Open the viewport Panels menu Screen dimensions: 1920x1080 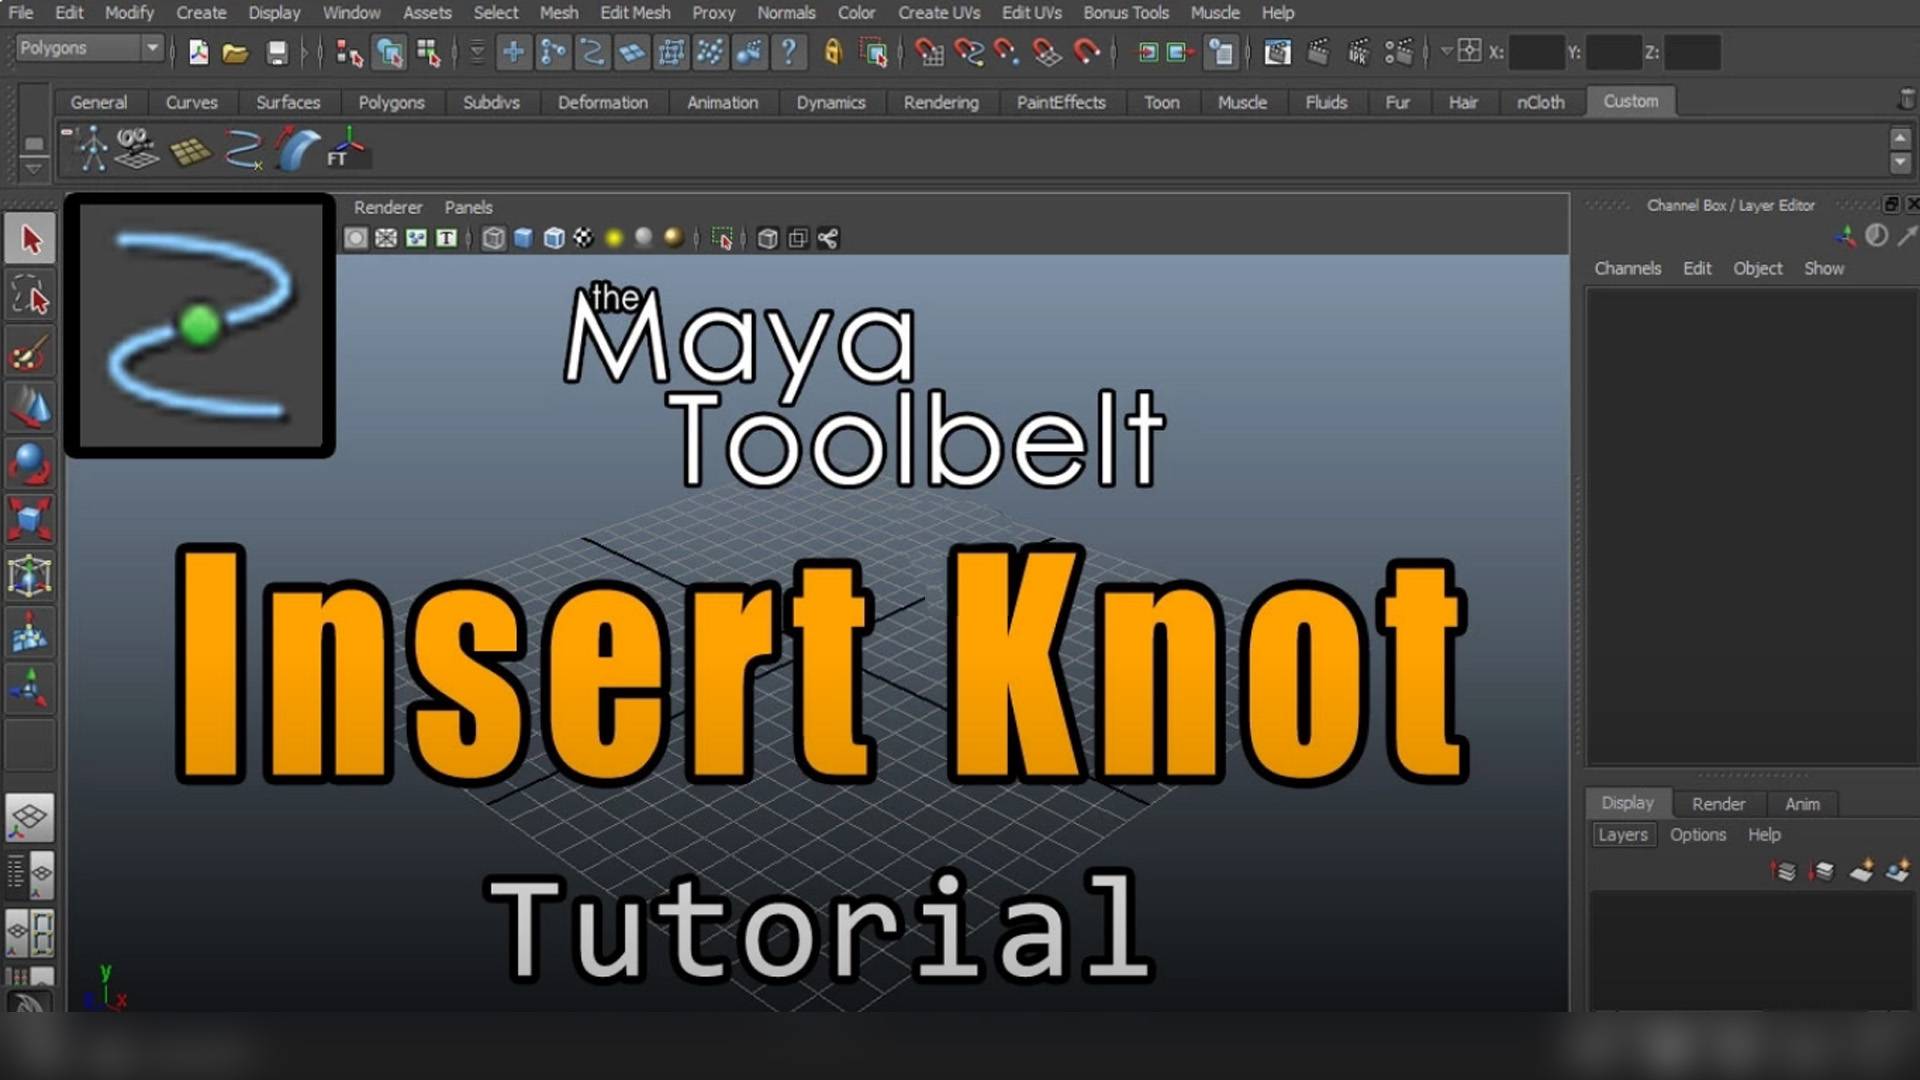click(468, 207)
